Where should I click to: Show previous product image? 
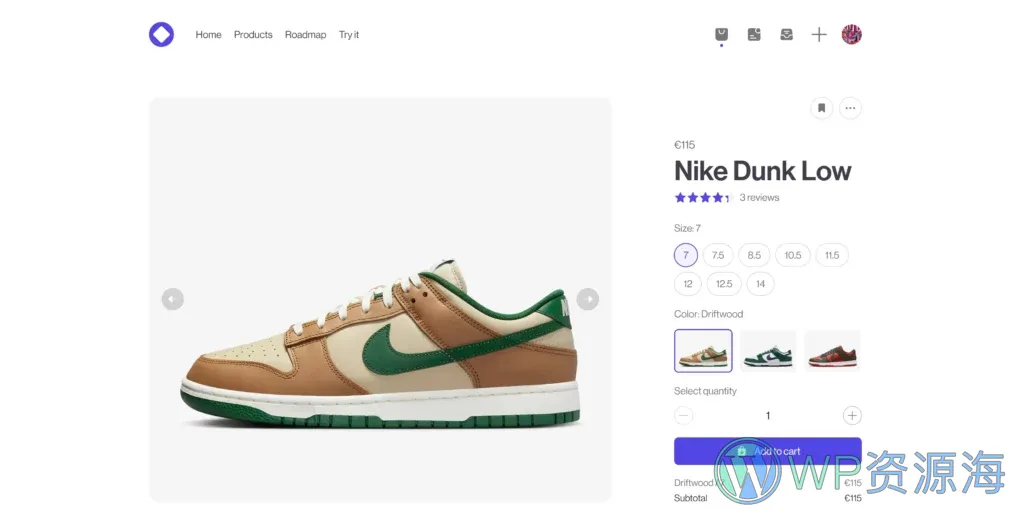click(172, 299)
